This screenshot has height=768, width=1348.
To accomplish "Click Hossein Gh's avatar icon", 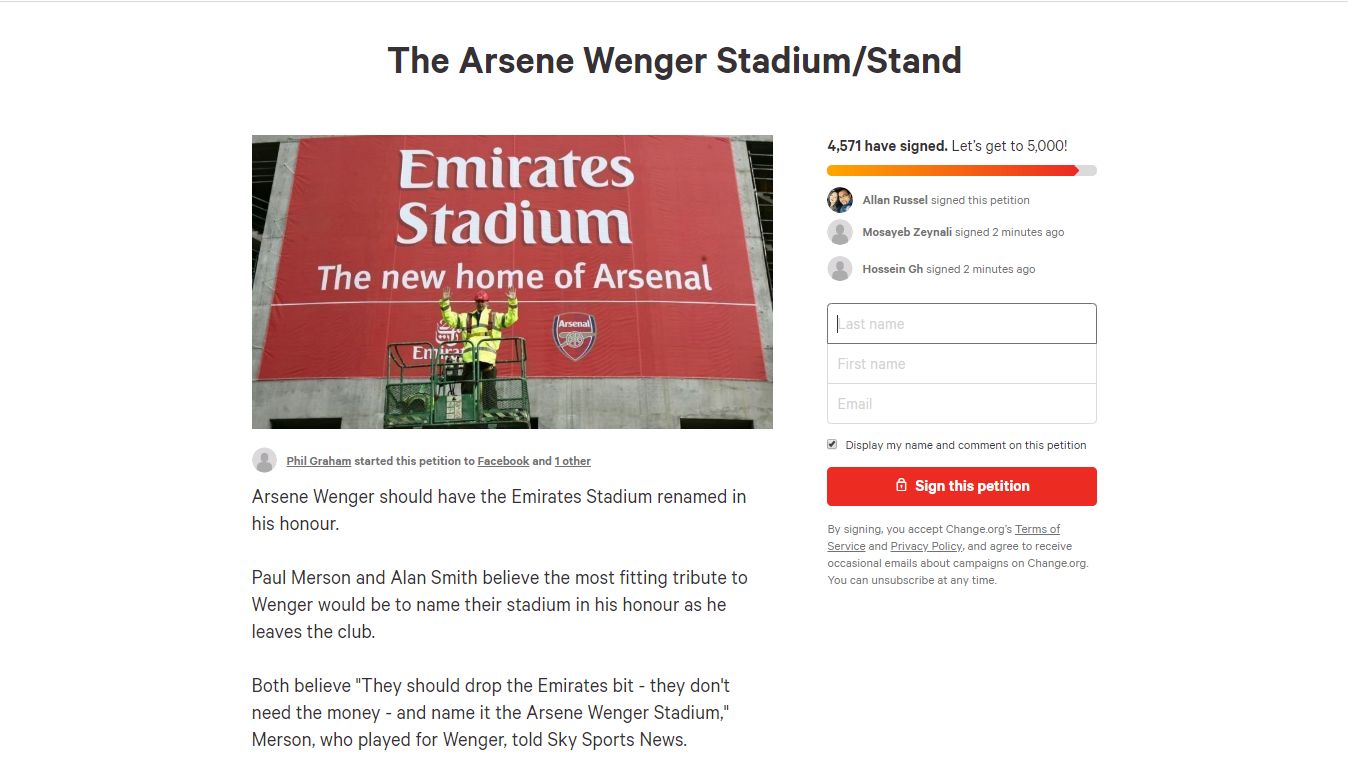I will 840,268.
